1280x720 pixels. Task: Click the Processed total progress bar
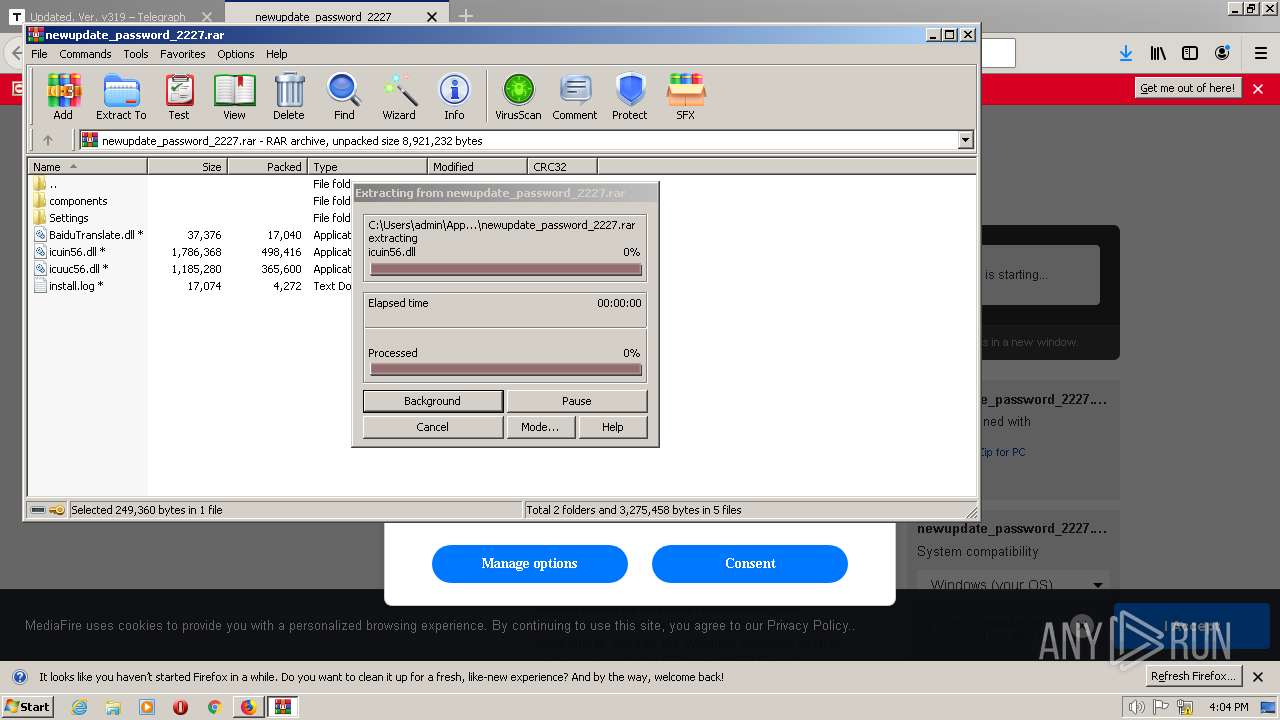coord(505,369)
